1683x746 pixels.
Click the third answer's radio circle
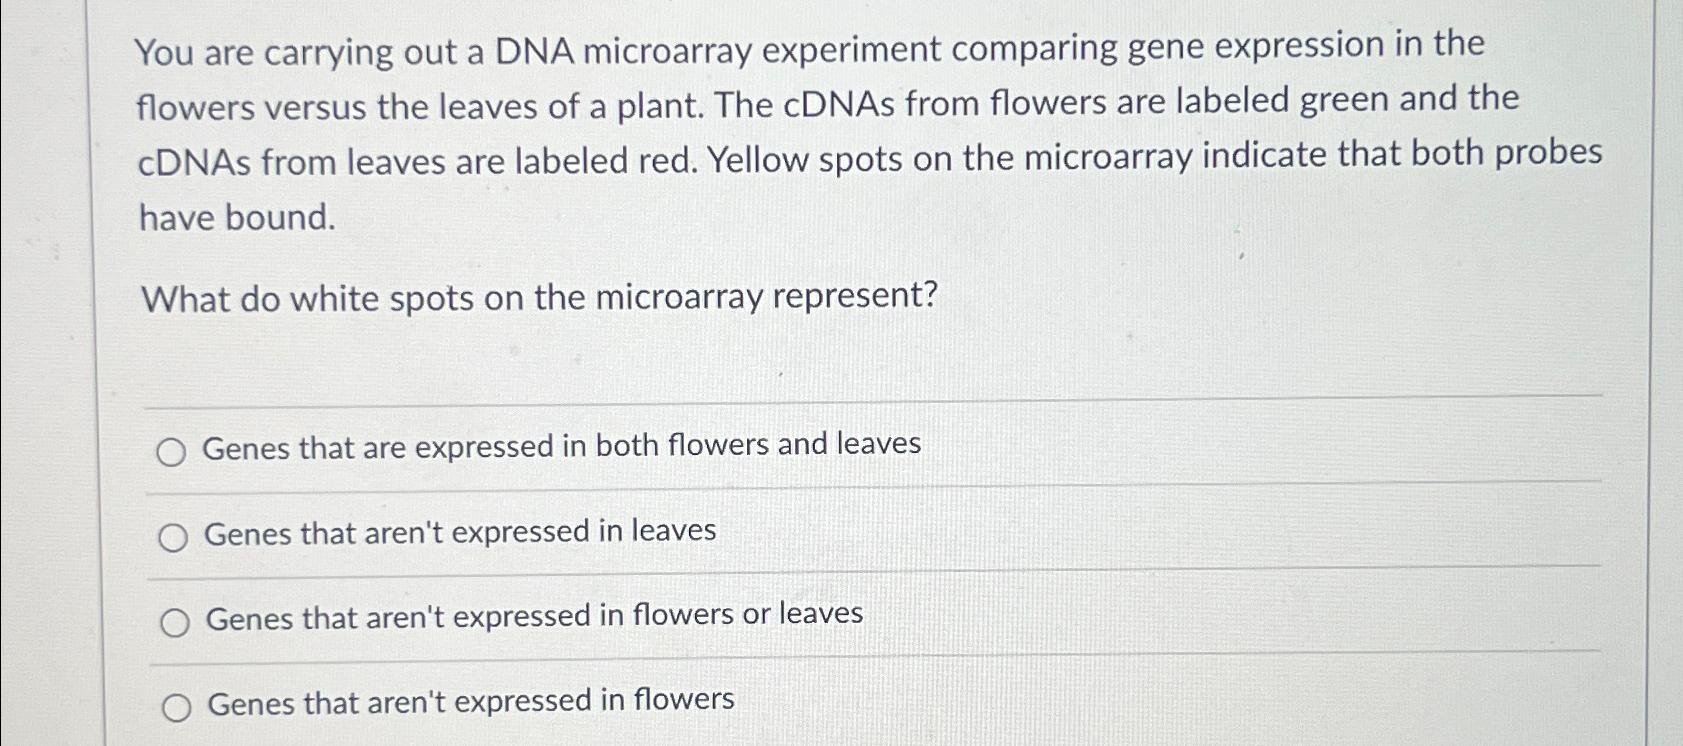coord(174,622)
